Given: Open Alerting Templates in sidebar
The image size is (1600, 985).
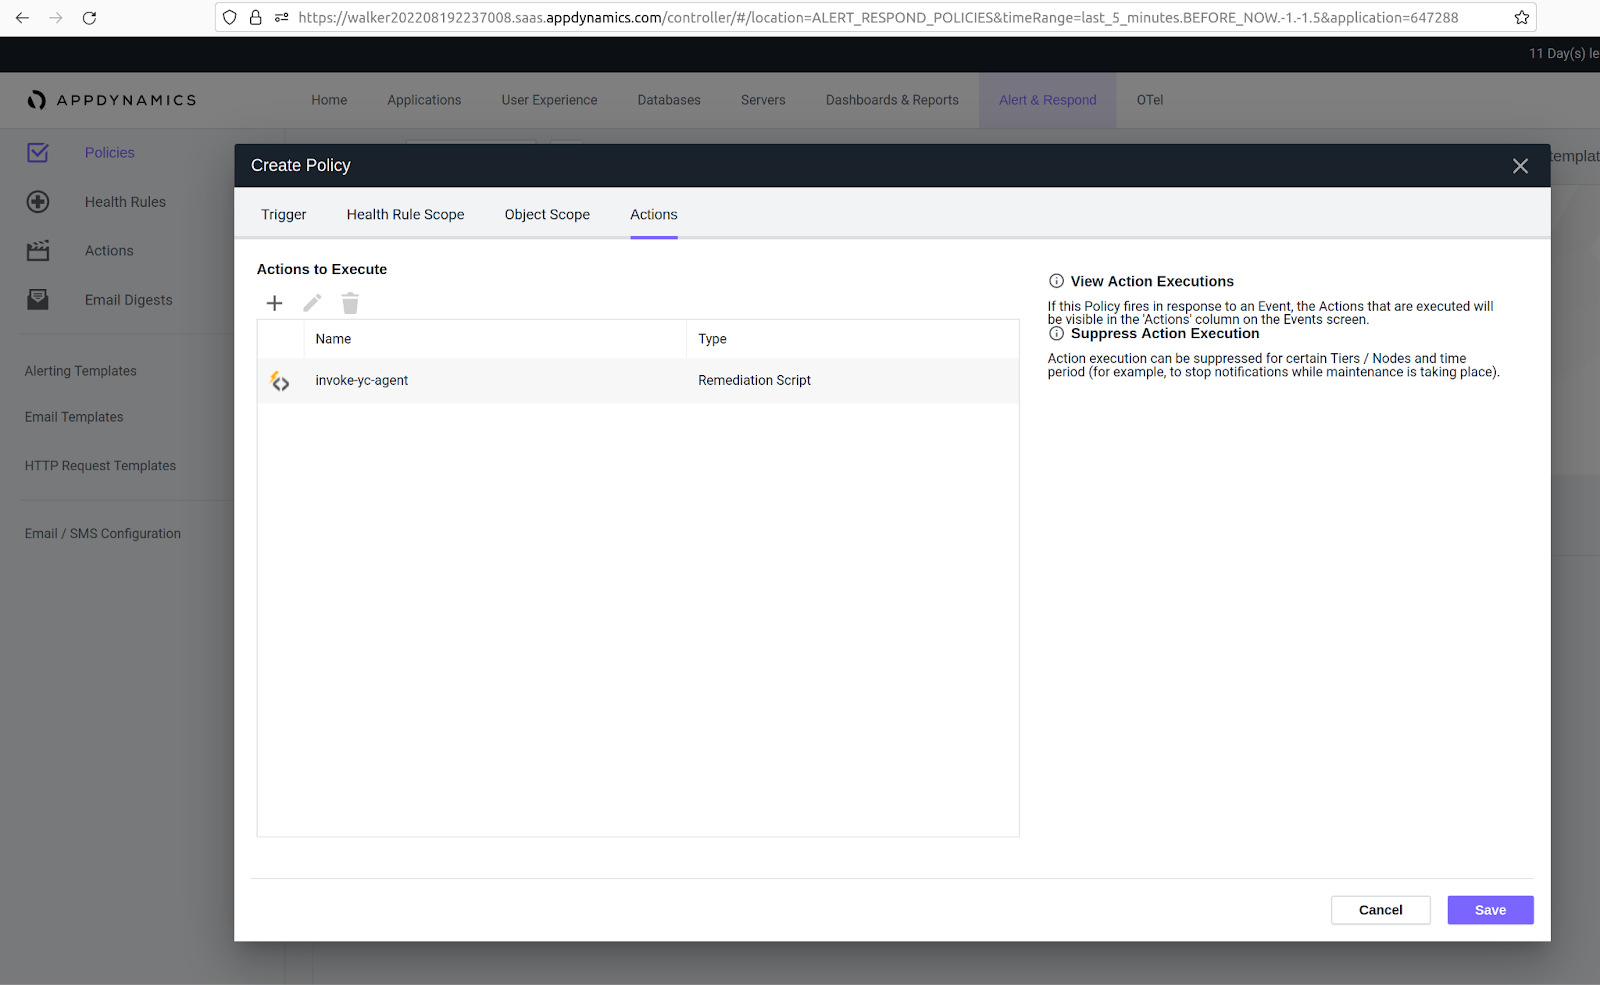Looking at the screenshot, I should pos(81,371).
